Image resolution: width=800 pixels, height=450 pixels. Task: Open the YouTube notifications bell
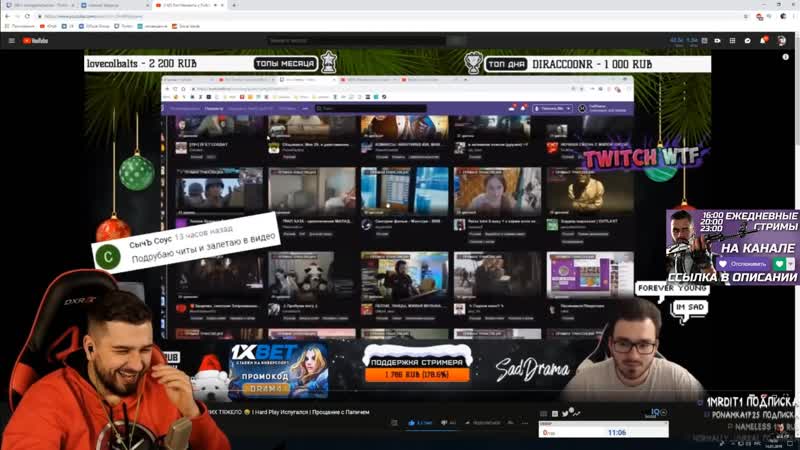(763, 41)
